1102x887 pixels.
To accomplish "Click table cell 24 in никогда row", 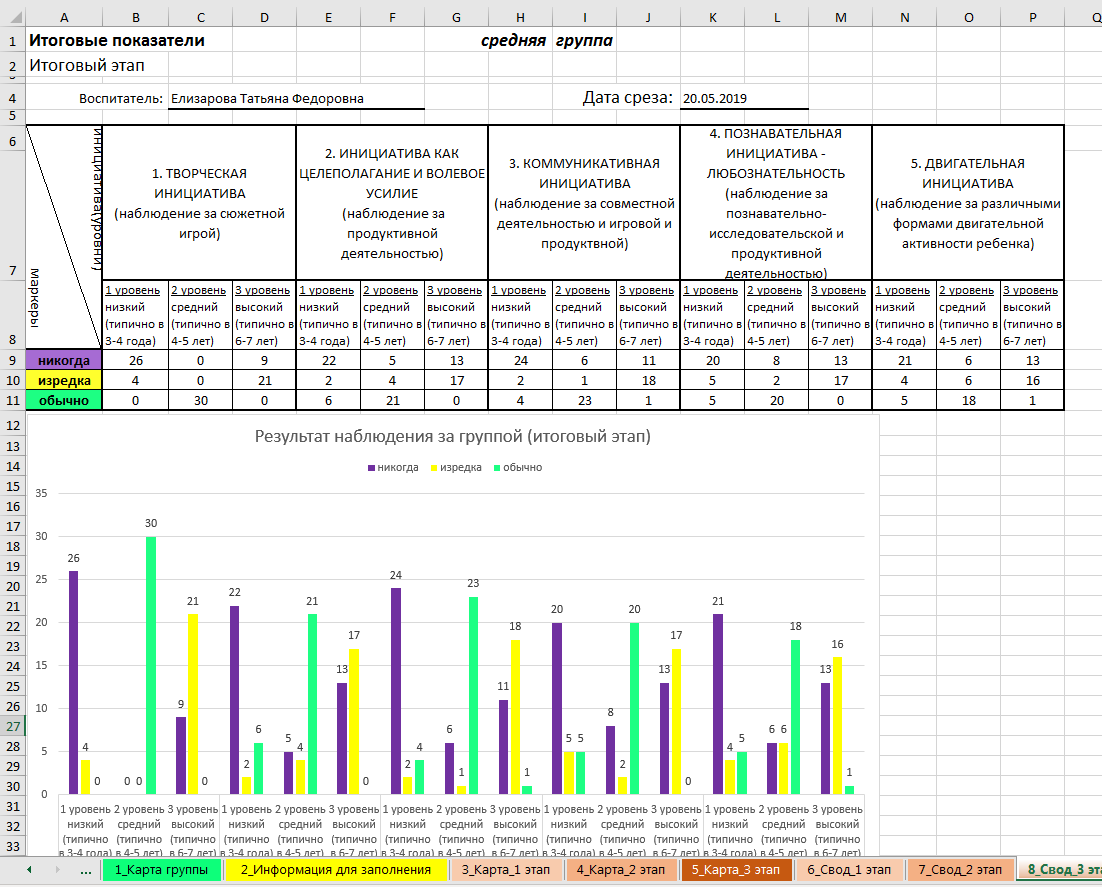I will pos(520,361).
